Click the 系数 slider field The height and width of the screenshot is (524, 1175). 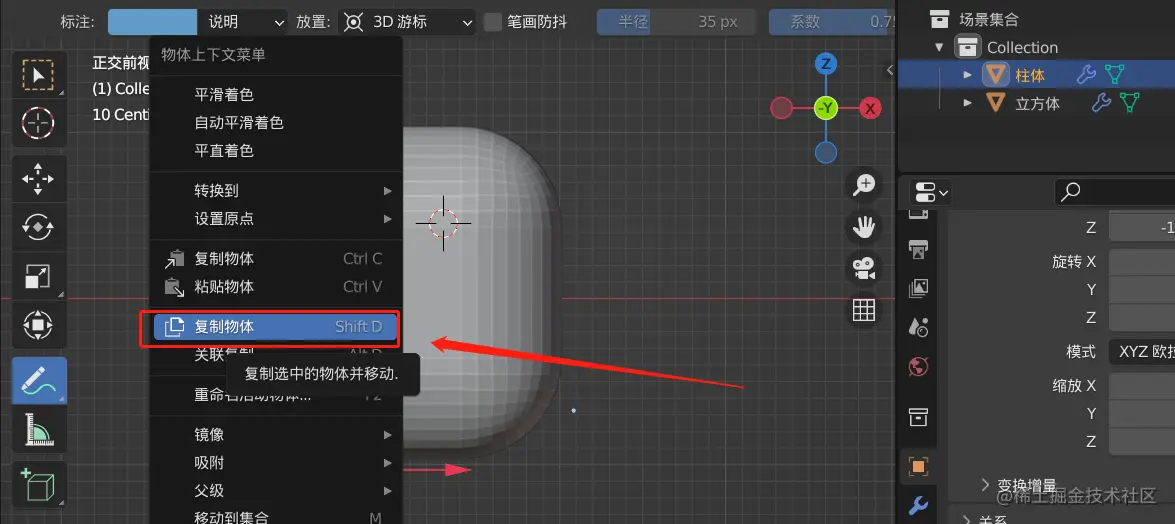(833, 22)
